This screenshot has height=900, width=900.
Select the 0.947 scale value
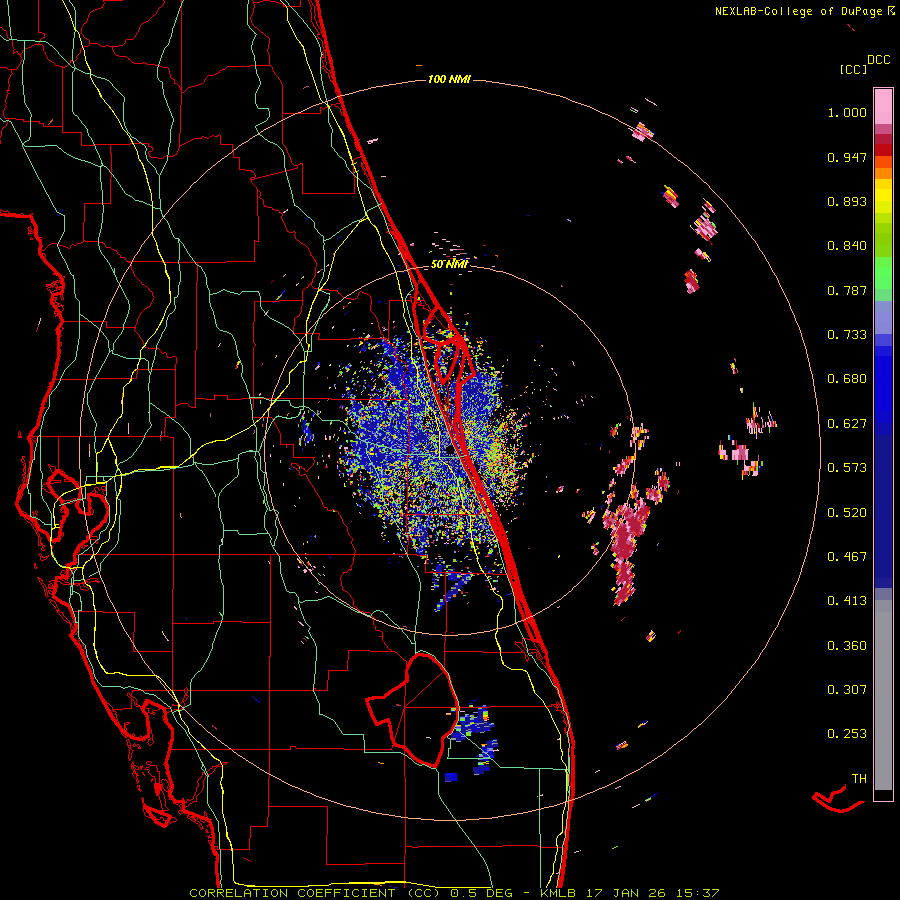pos(847,157)
